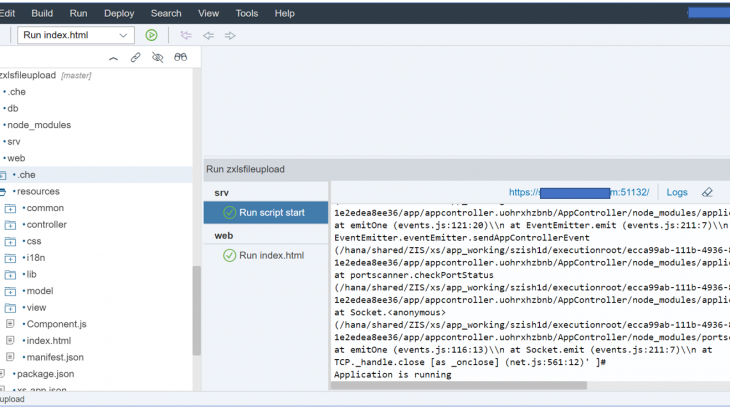This screenshot has height=410, width=730.
Task: Navigate back with the left arrow icon
Action: [208, 35]
